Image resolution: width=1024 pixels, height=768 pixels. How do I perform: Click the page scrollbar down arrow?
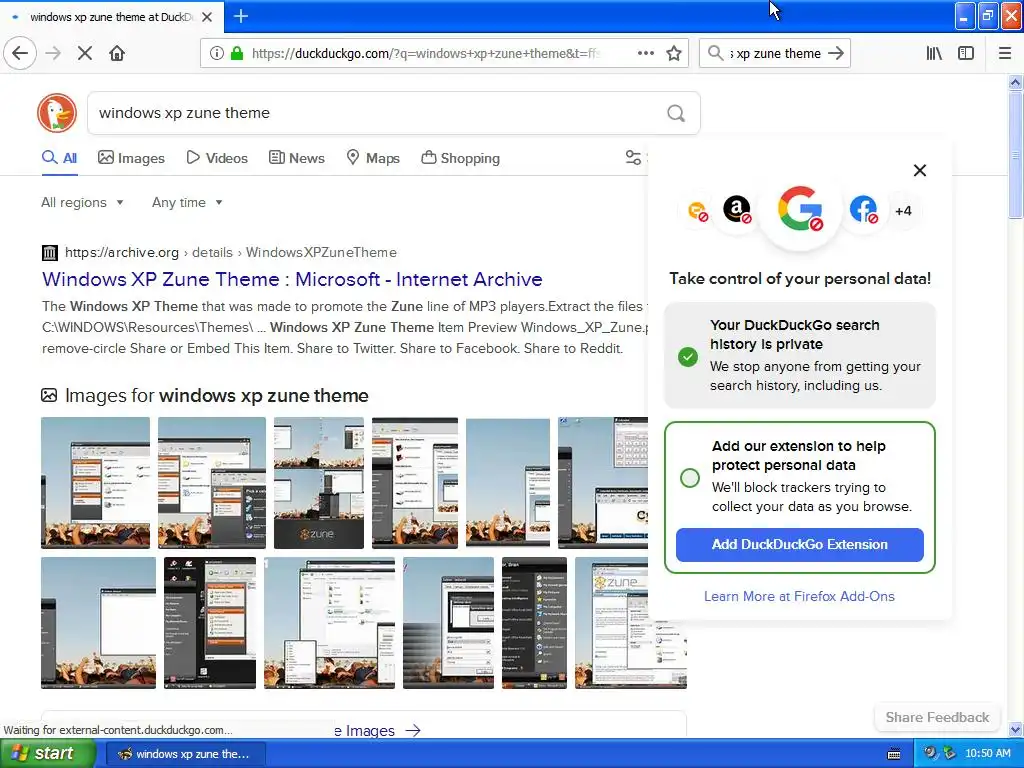tap(1015, 729)
